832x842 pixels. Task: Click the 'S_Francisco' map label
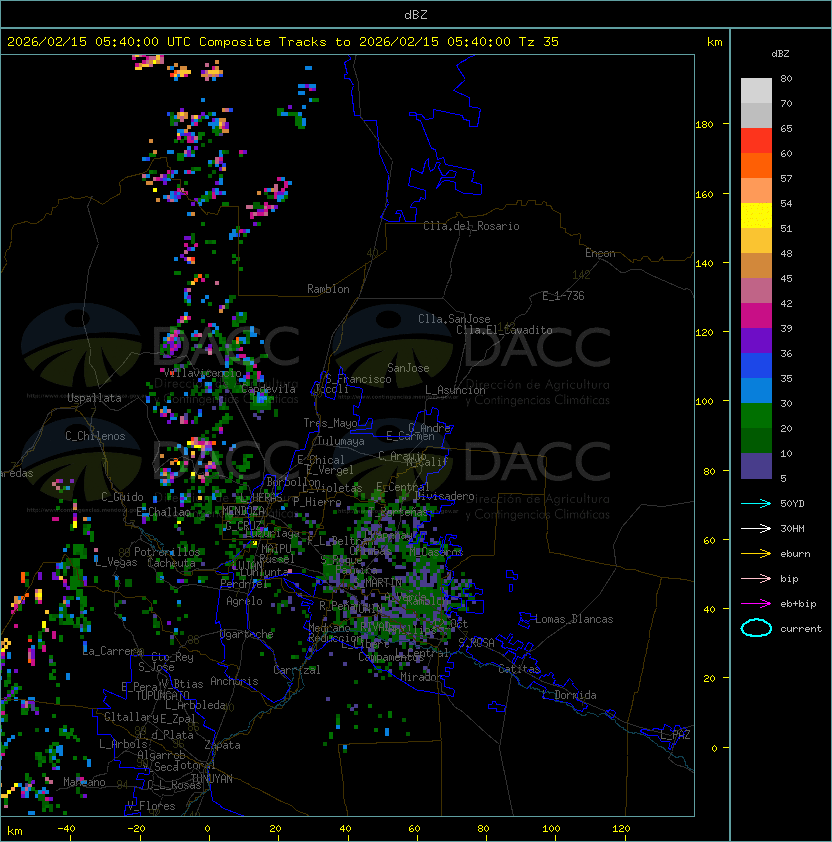point(358,379)
